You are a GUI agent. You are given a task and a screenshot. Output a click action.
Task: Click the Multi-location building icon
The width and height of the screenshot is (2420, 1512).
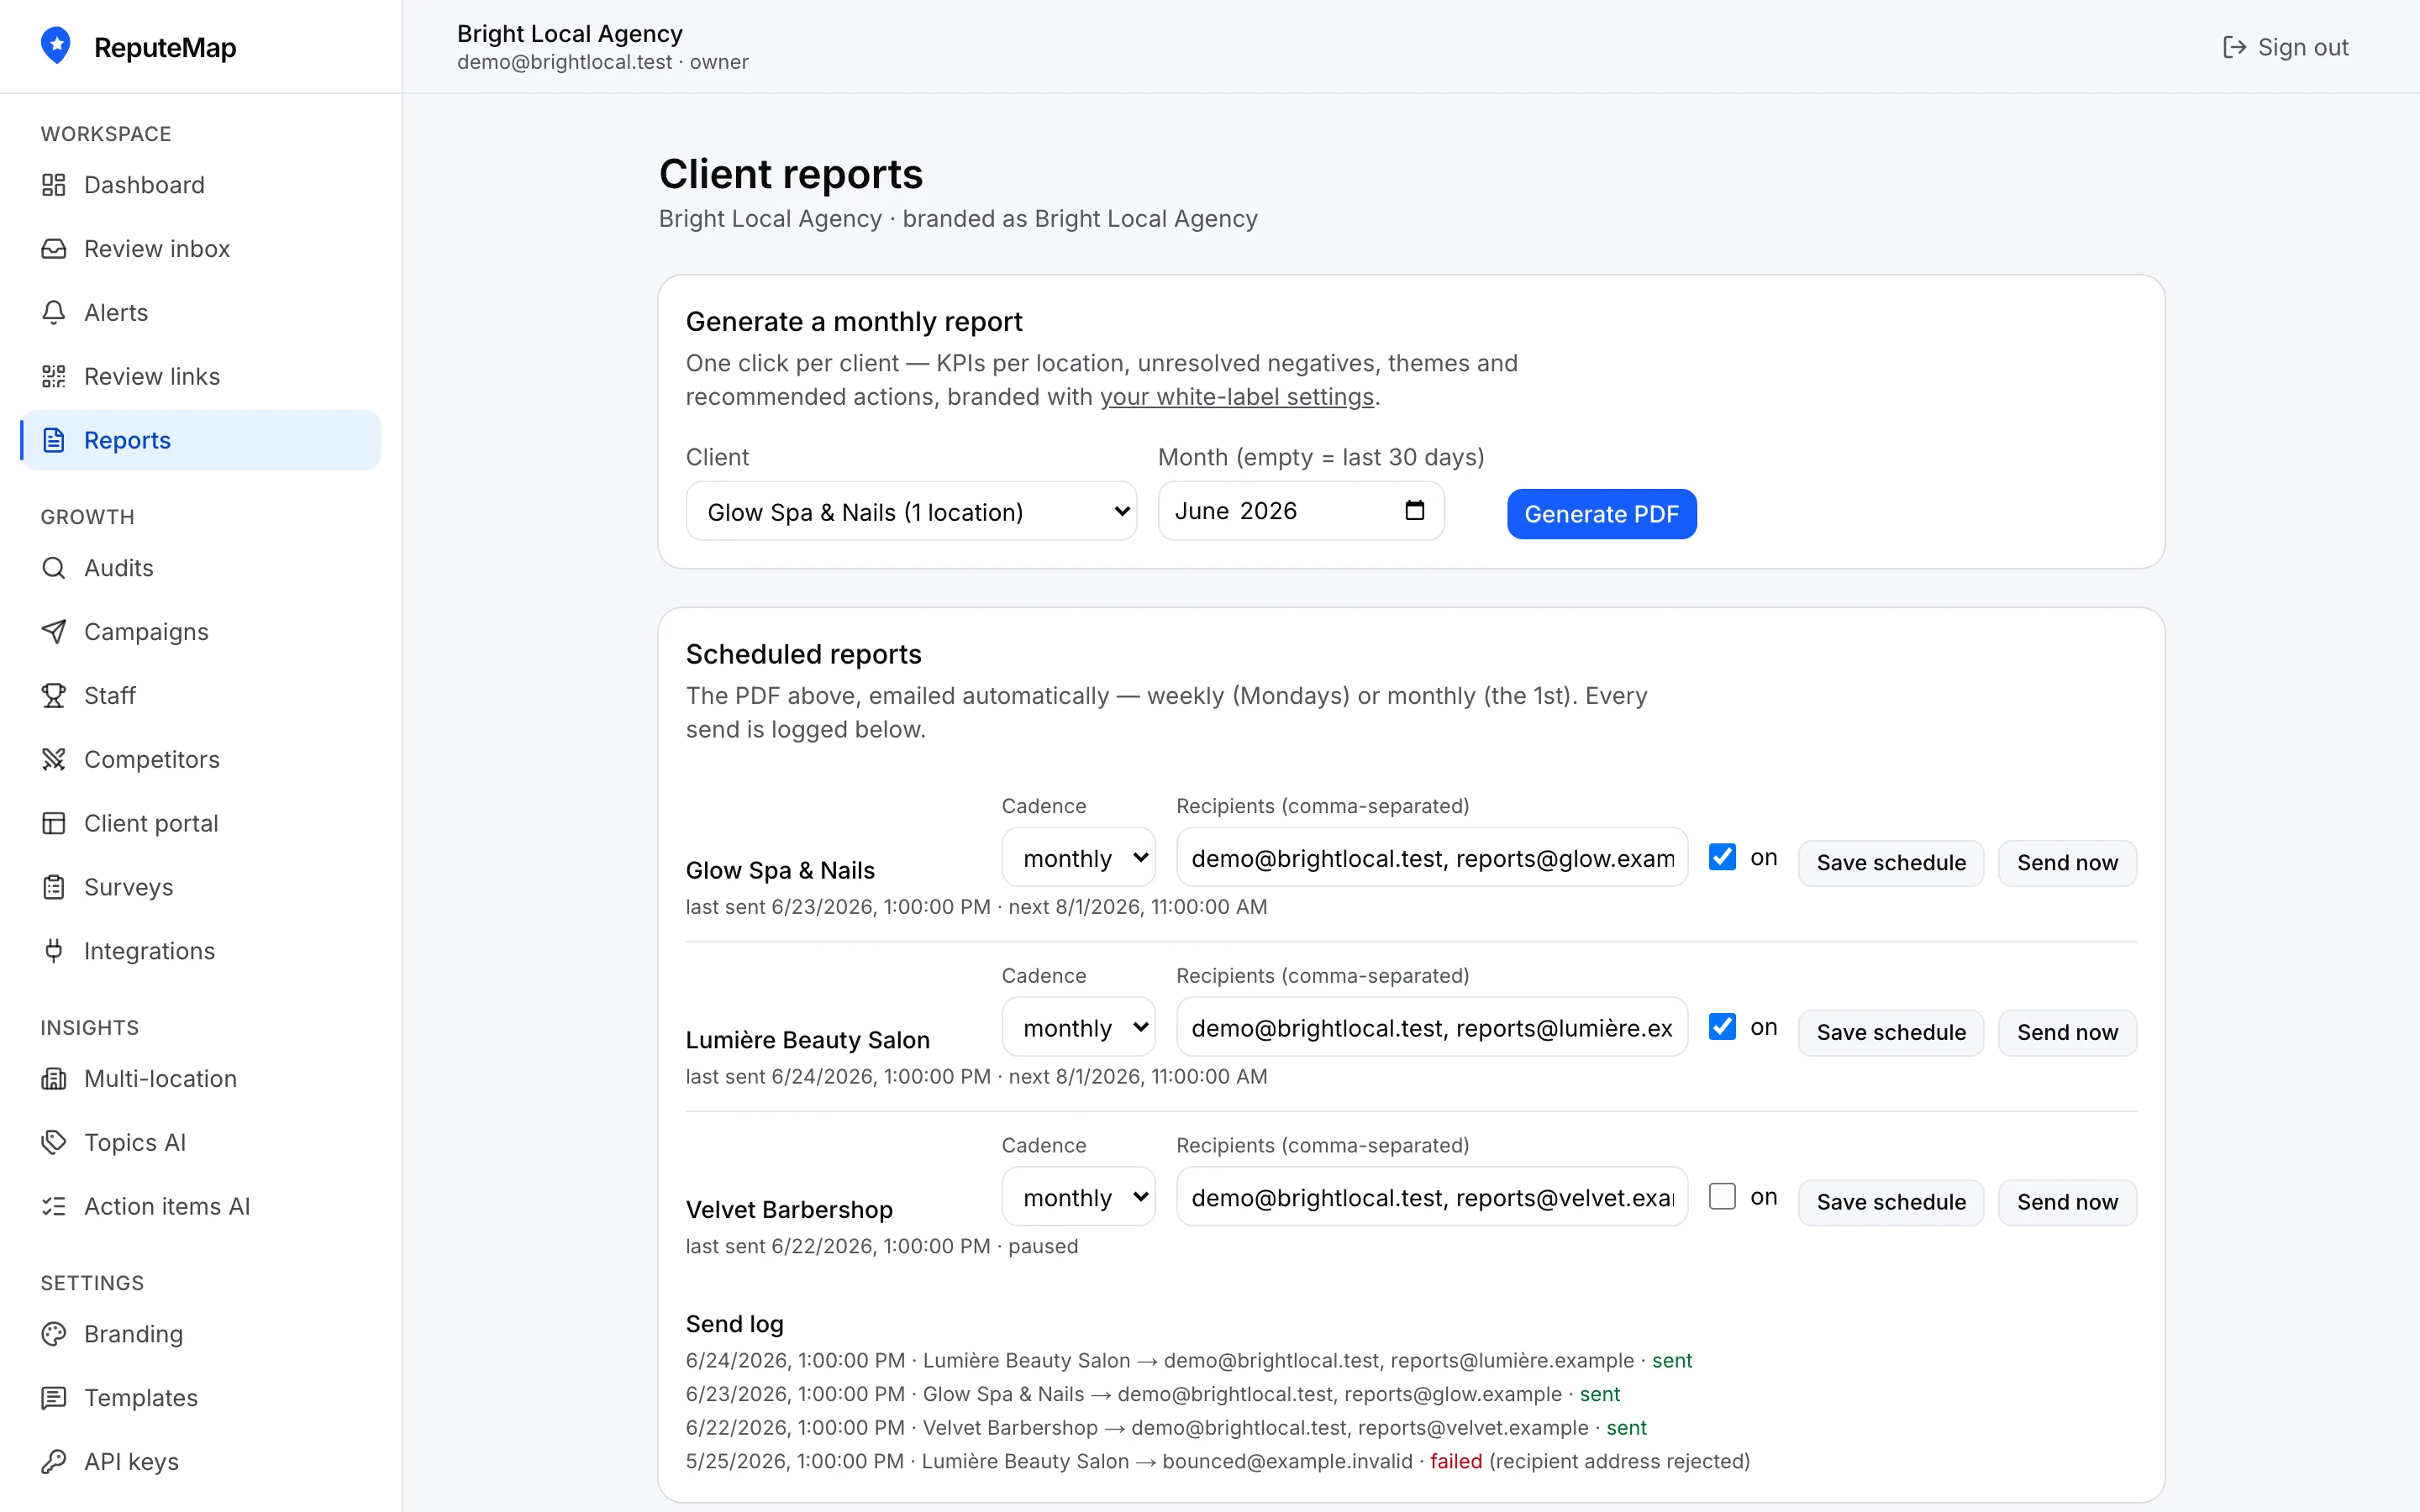coord(54,1079)
